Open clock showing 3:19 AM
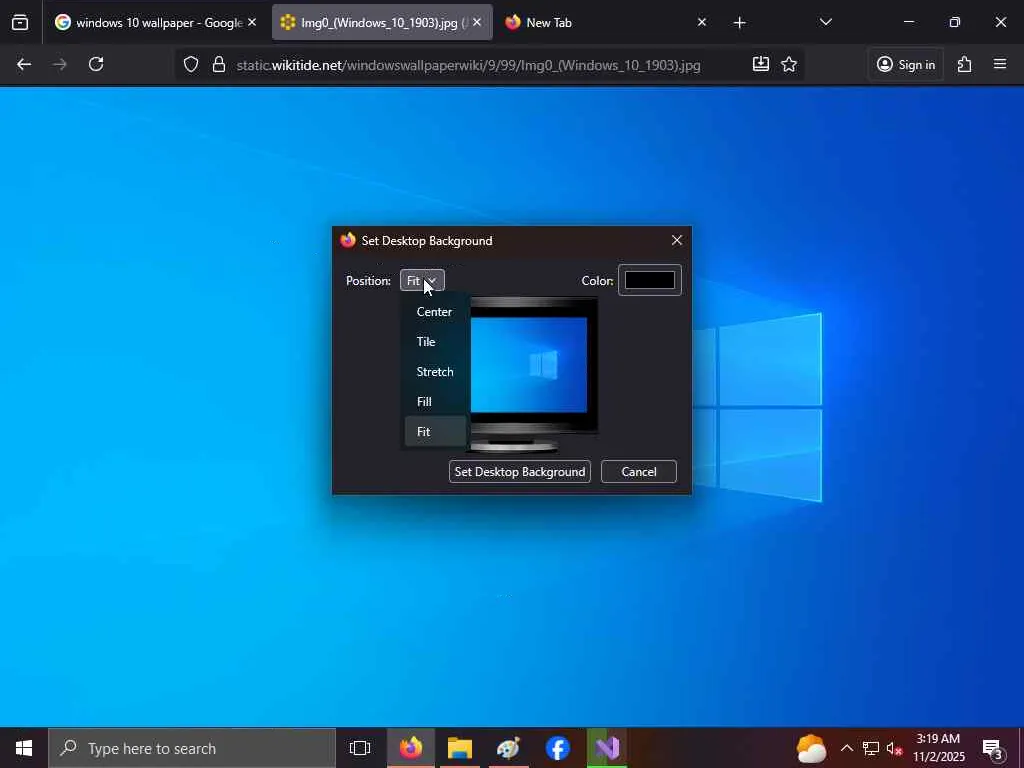 tap(938, 748)
